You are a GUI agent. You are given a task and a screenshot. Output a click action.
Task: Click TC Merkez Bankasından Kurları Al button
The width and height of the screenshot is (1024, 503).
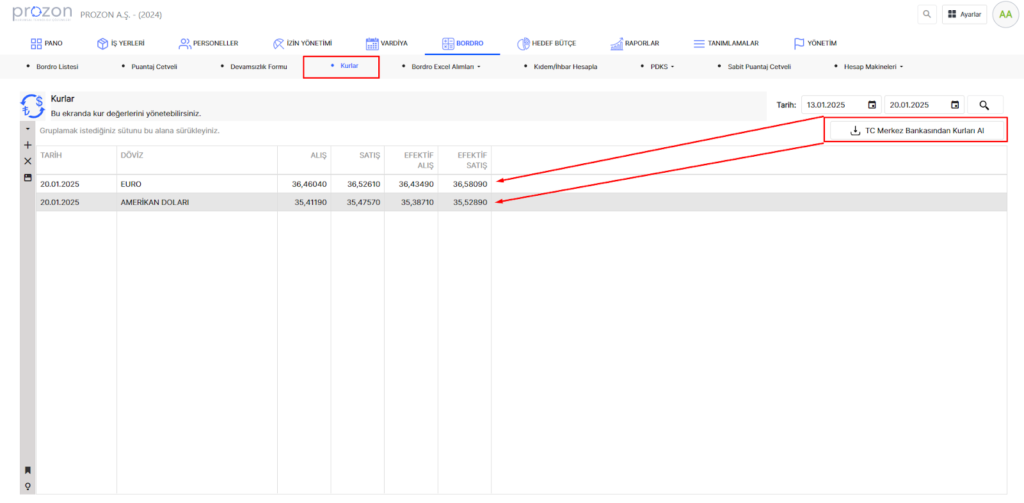[916, 130]
